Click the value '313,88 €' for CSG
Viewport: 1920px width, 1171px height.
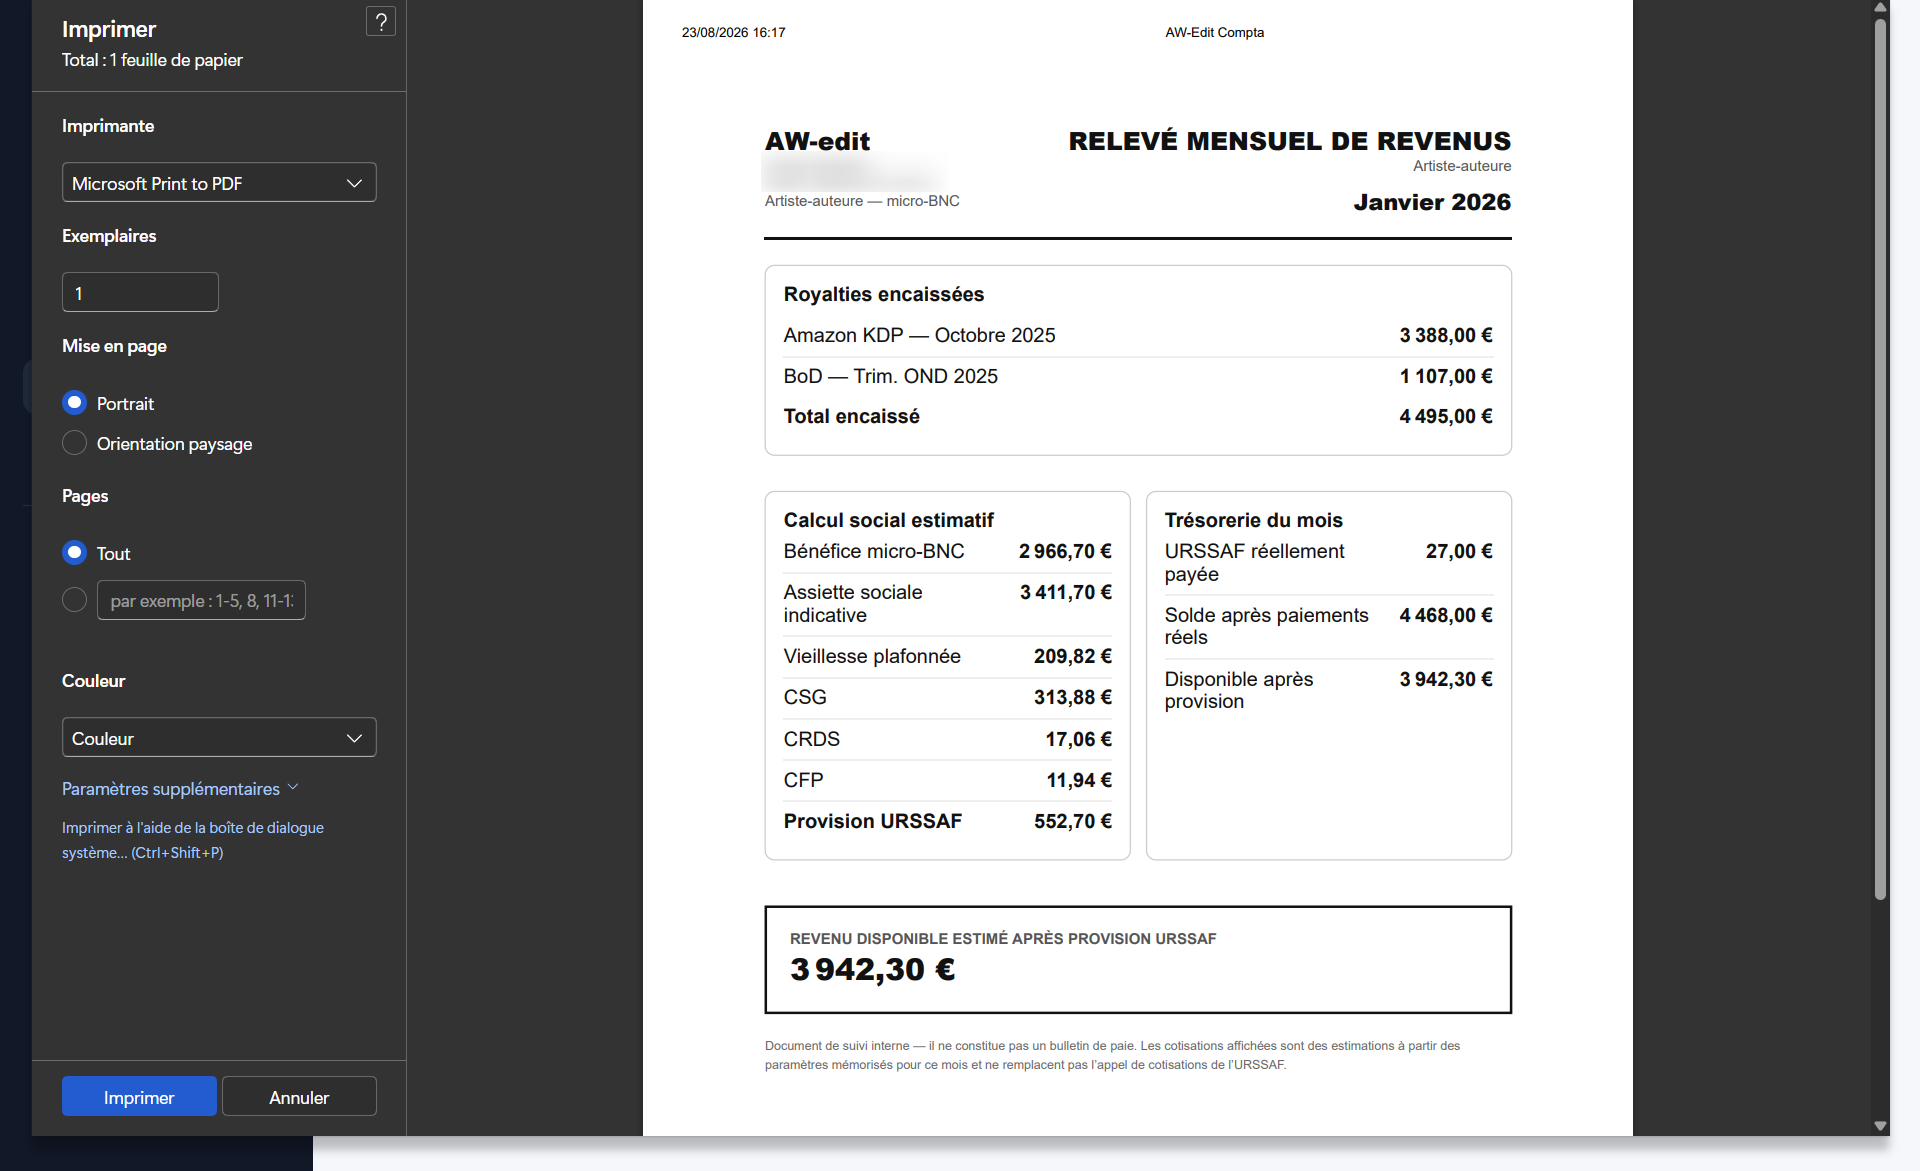[x=1072, y=697]
